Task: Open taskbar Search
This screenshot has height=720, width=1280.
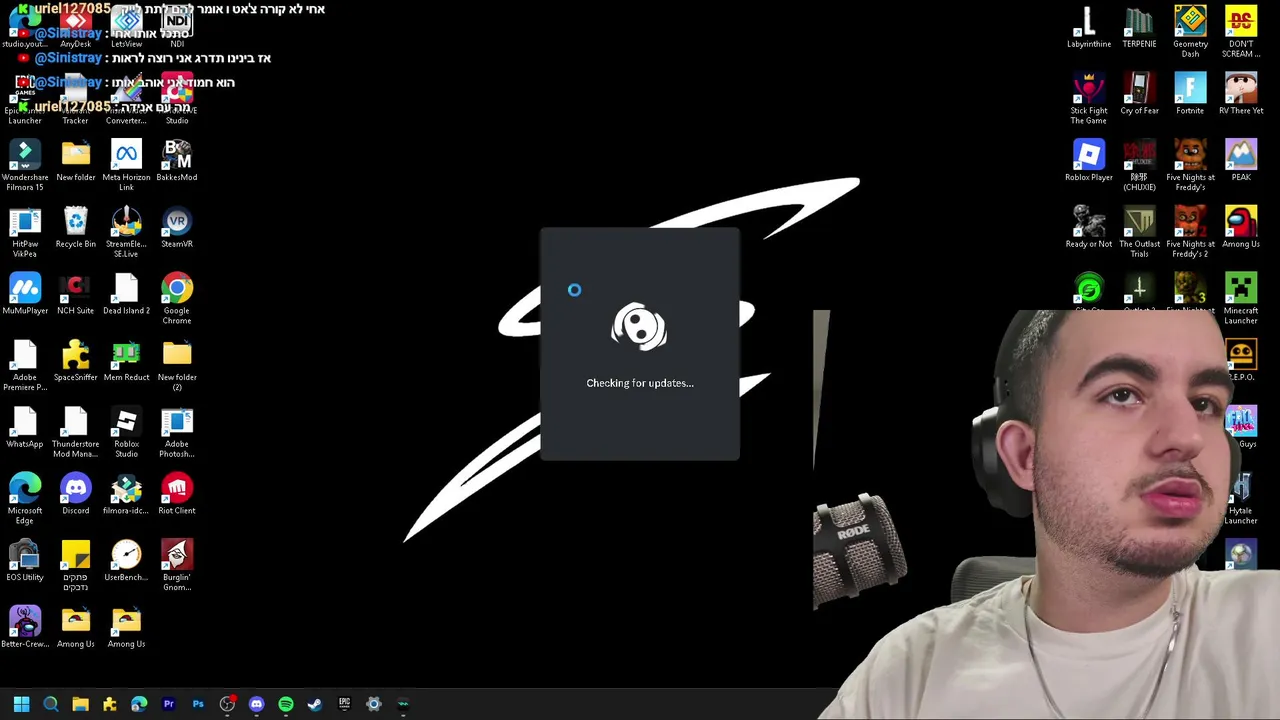Action: [x=51, y=704]
